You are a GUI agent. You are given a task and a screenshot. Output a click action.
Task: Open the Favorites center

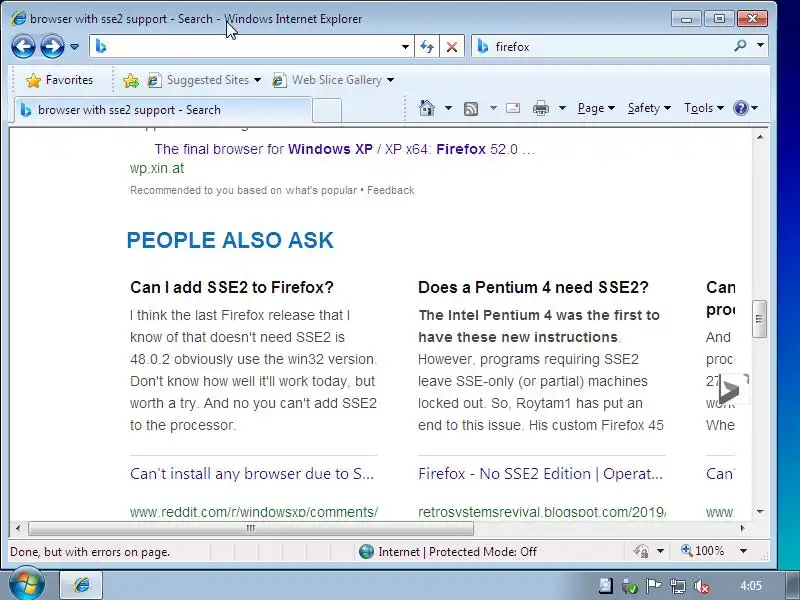tap(60, 80)
